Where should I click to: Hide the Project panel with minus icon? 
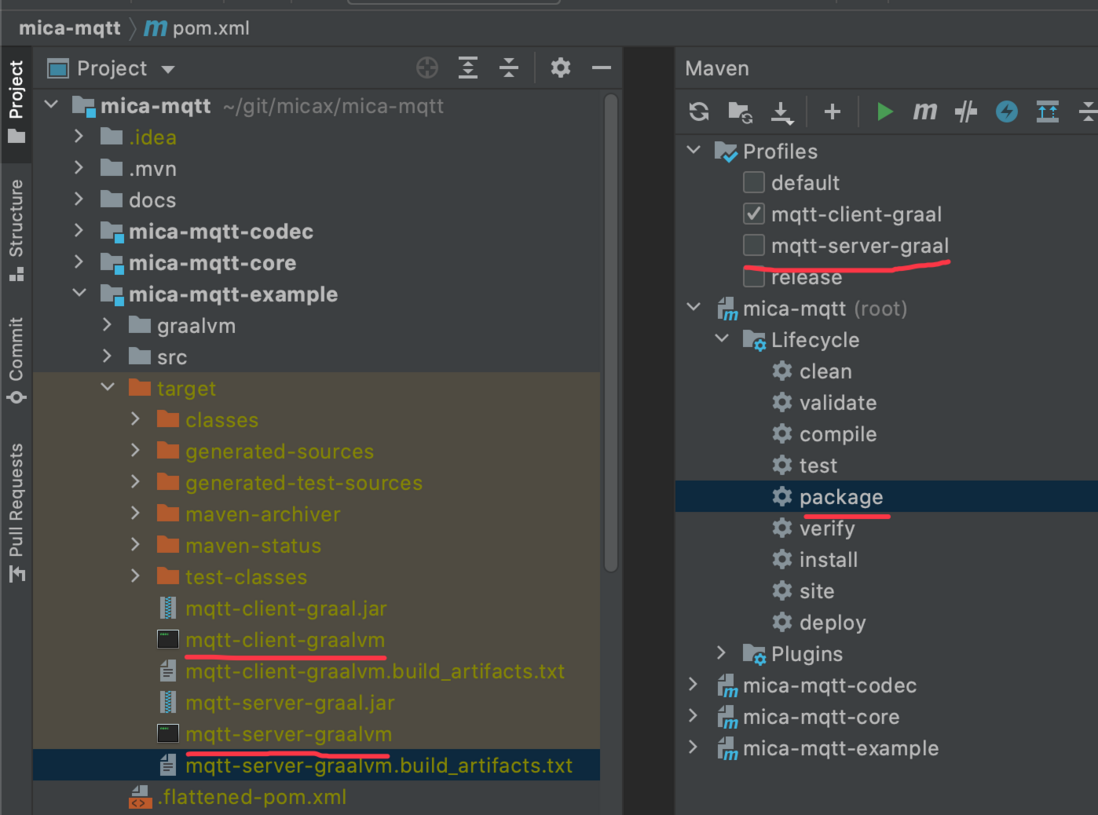point(602,68)
